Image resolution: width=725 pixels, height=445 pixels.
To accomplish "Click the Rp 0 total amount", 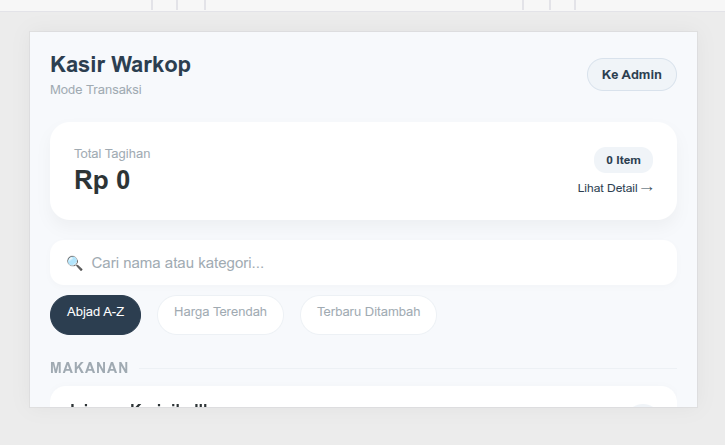I will (x=102, y=180).
